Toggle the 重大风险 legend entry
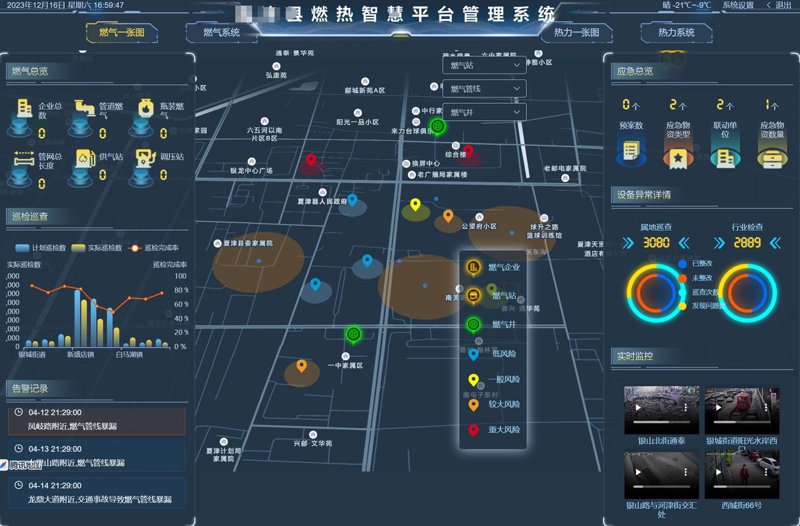The width and height of the screenshot is (800, 526). coord(493,430)
